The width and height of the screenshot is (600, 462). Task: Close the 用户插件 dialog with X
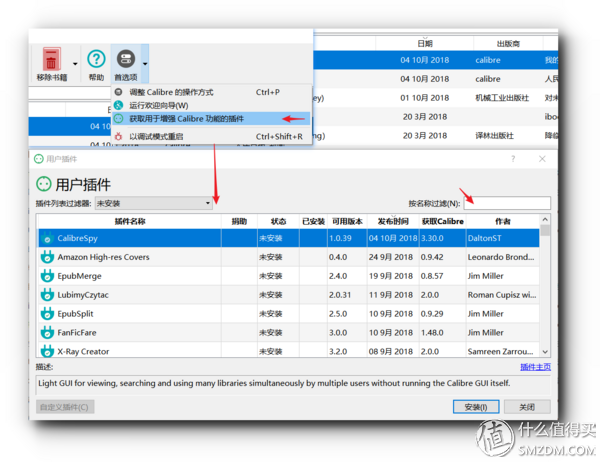pos(542,159)
